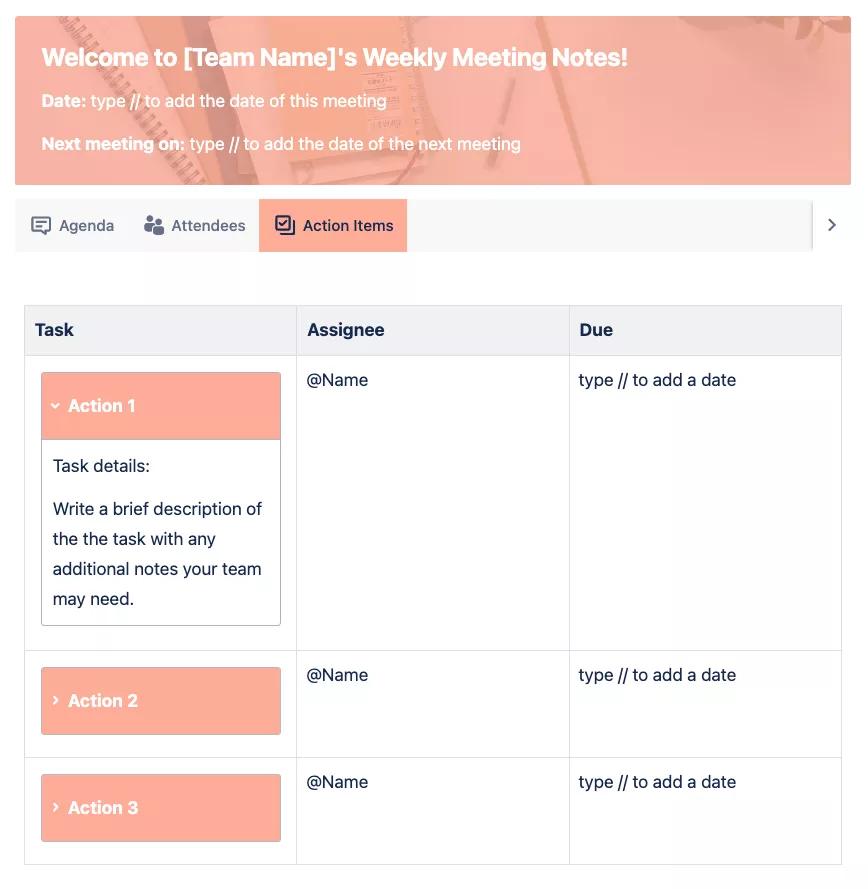Click the Task column header
The height and width of the screenshot is (889, 868).
(54, 329)
